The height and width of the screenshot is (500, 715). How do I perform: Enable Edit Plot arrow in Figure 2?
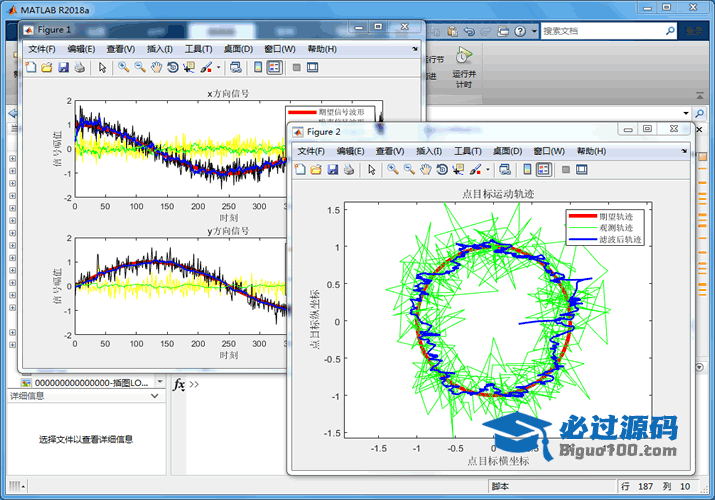tap(372, 170)
